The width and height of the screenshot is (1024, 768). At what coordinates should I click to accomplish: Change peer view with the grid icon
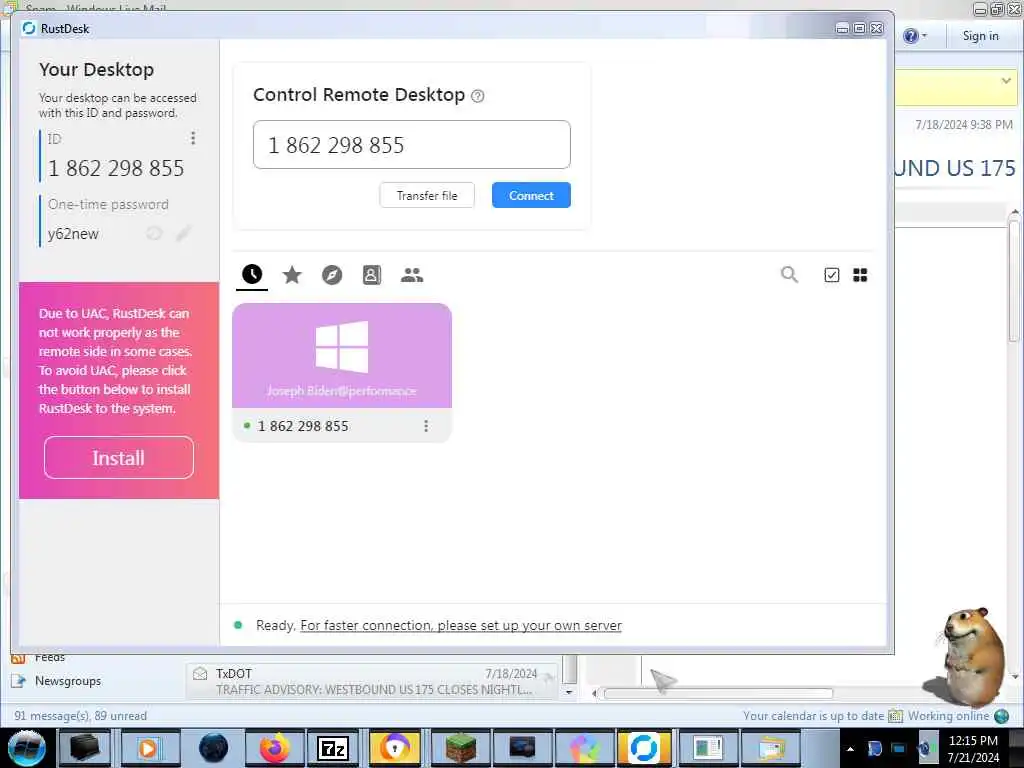pos(860,275)
